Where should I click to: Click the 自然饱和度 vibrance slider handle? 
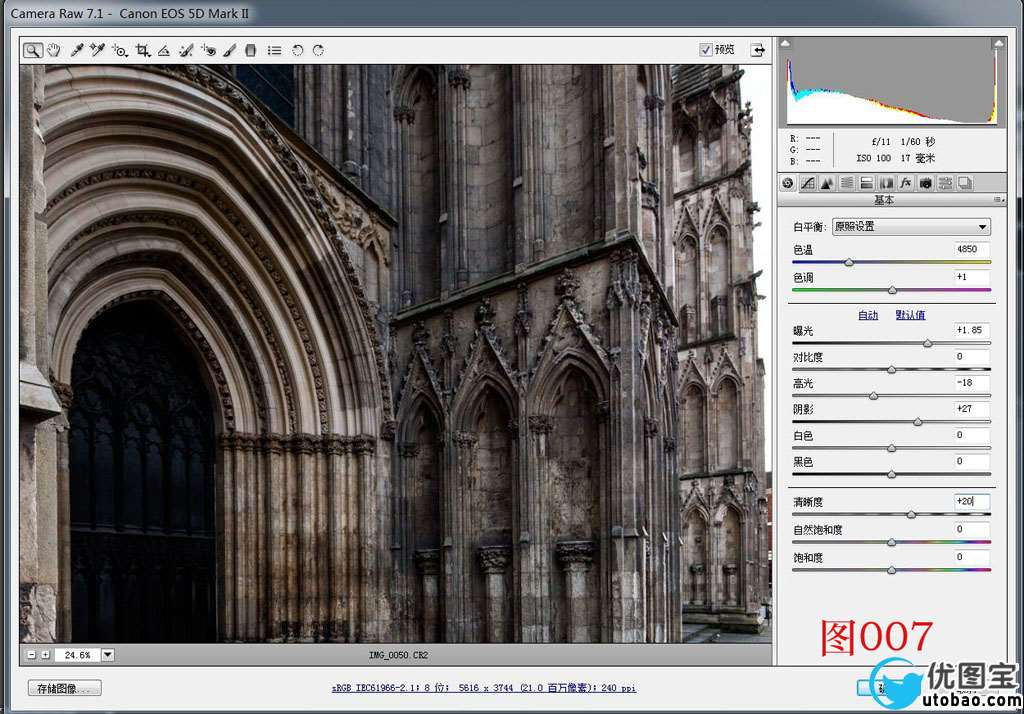click(891, 542)
